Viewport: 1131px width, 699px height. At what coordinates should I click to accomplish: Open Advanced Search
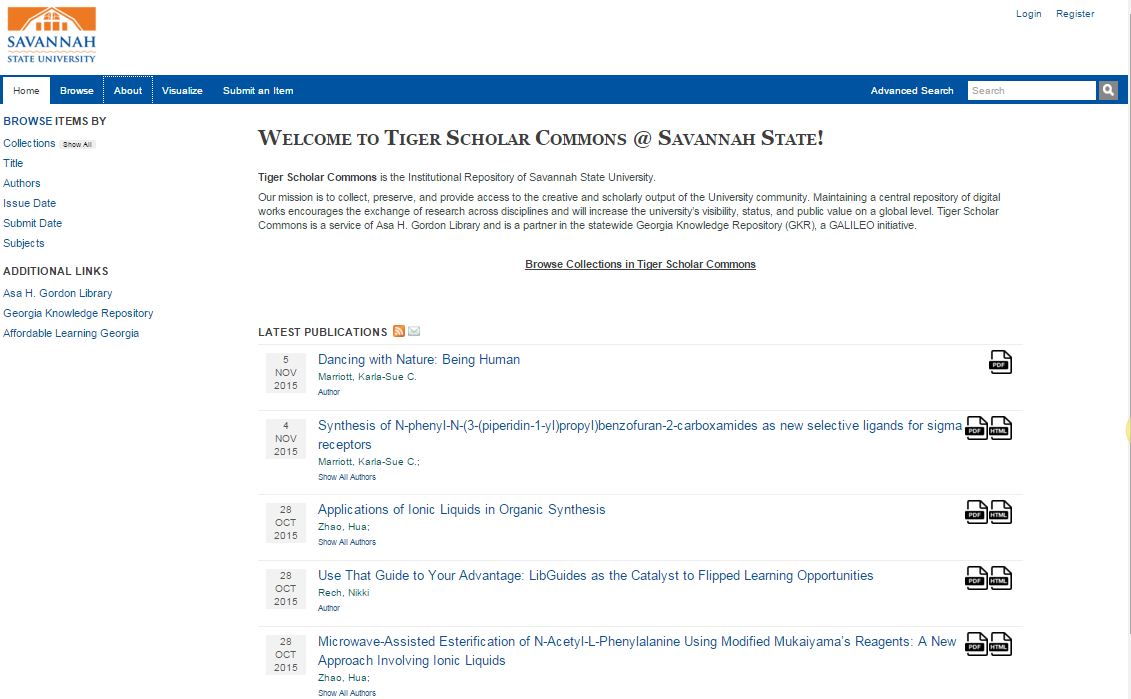912,91
